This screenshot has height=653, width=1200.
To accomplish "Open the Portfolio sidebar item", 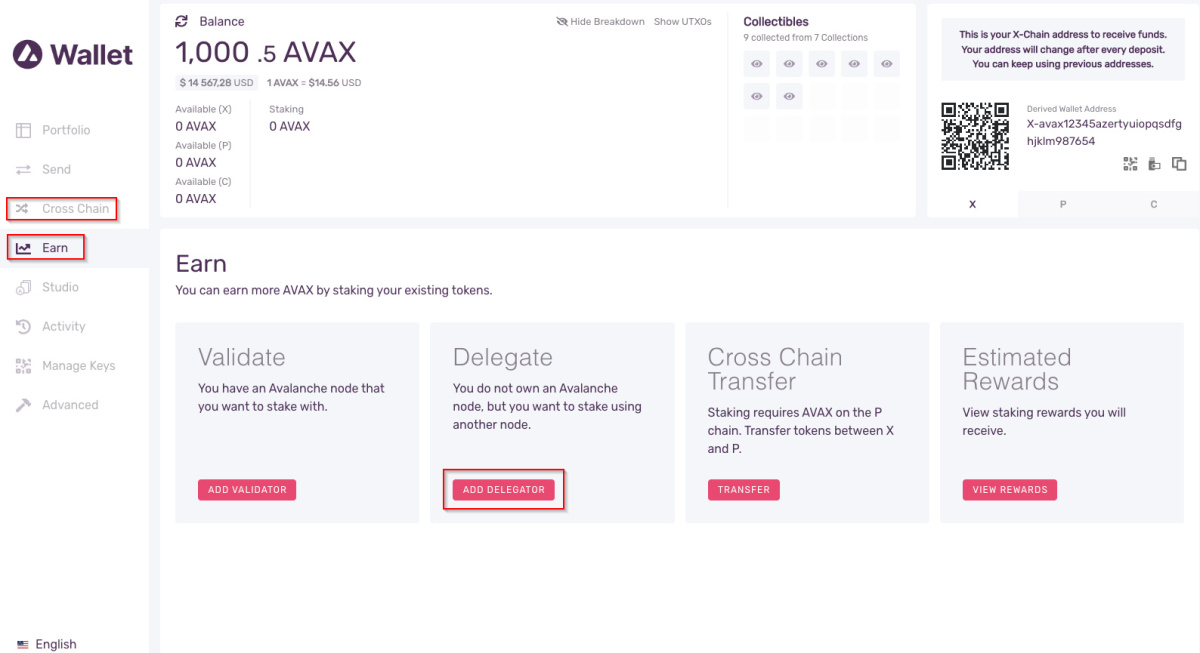I will (66, 130).
